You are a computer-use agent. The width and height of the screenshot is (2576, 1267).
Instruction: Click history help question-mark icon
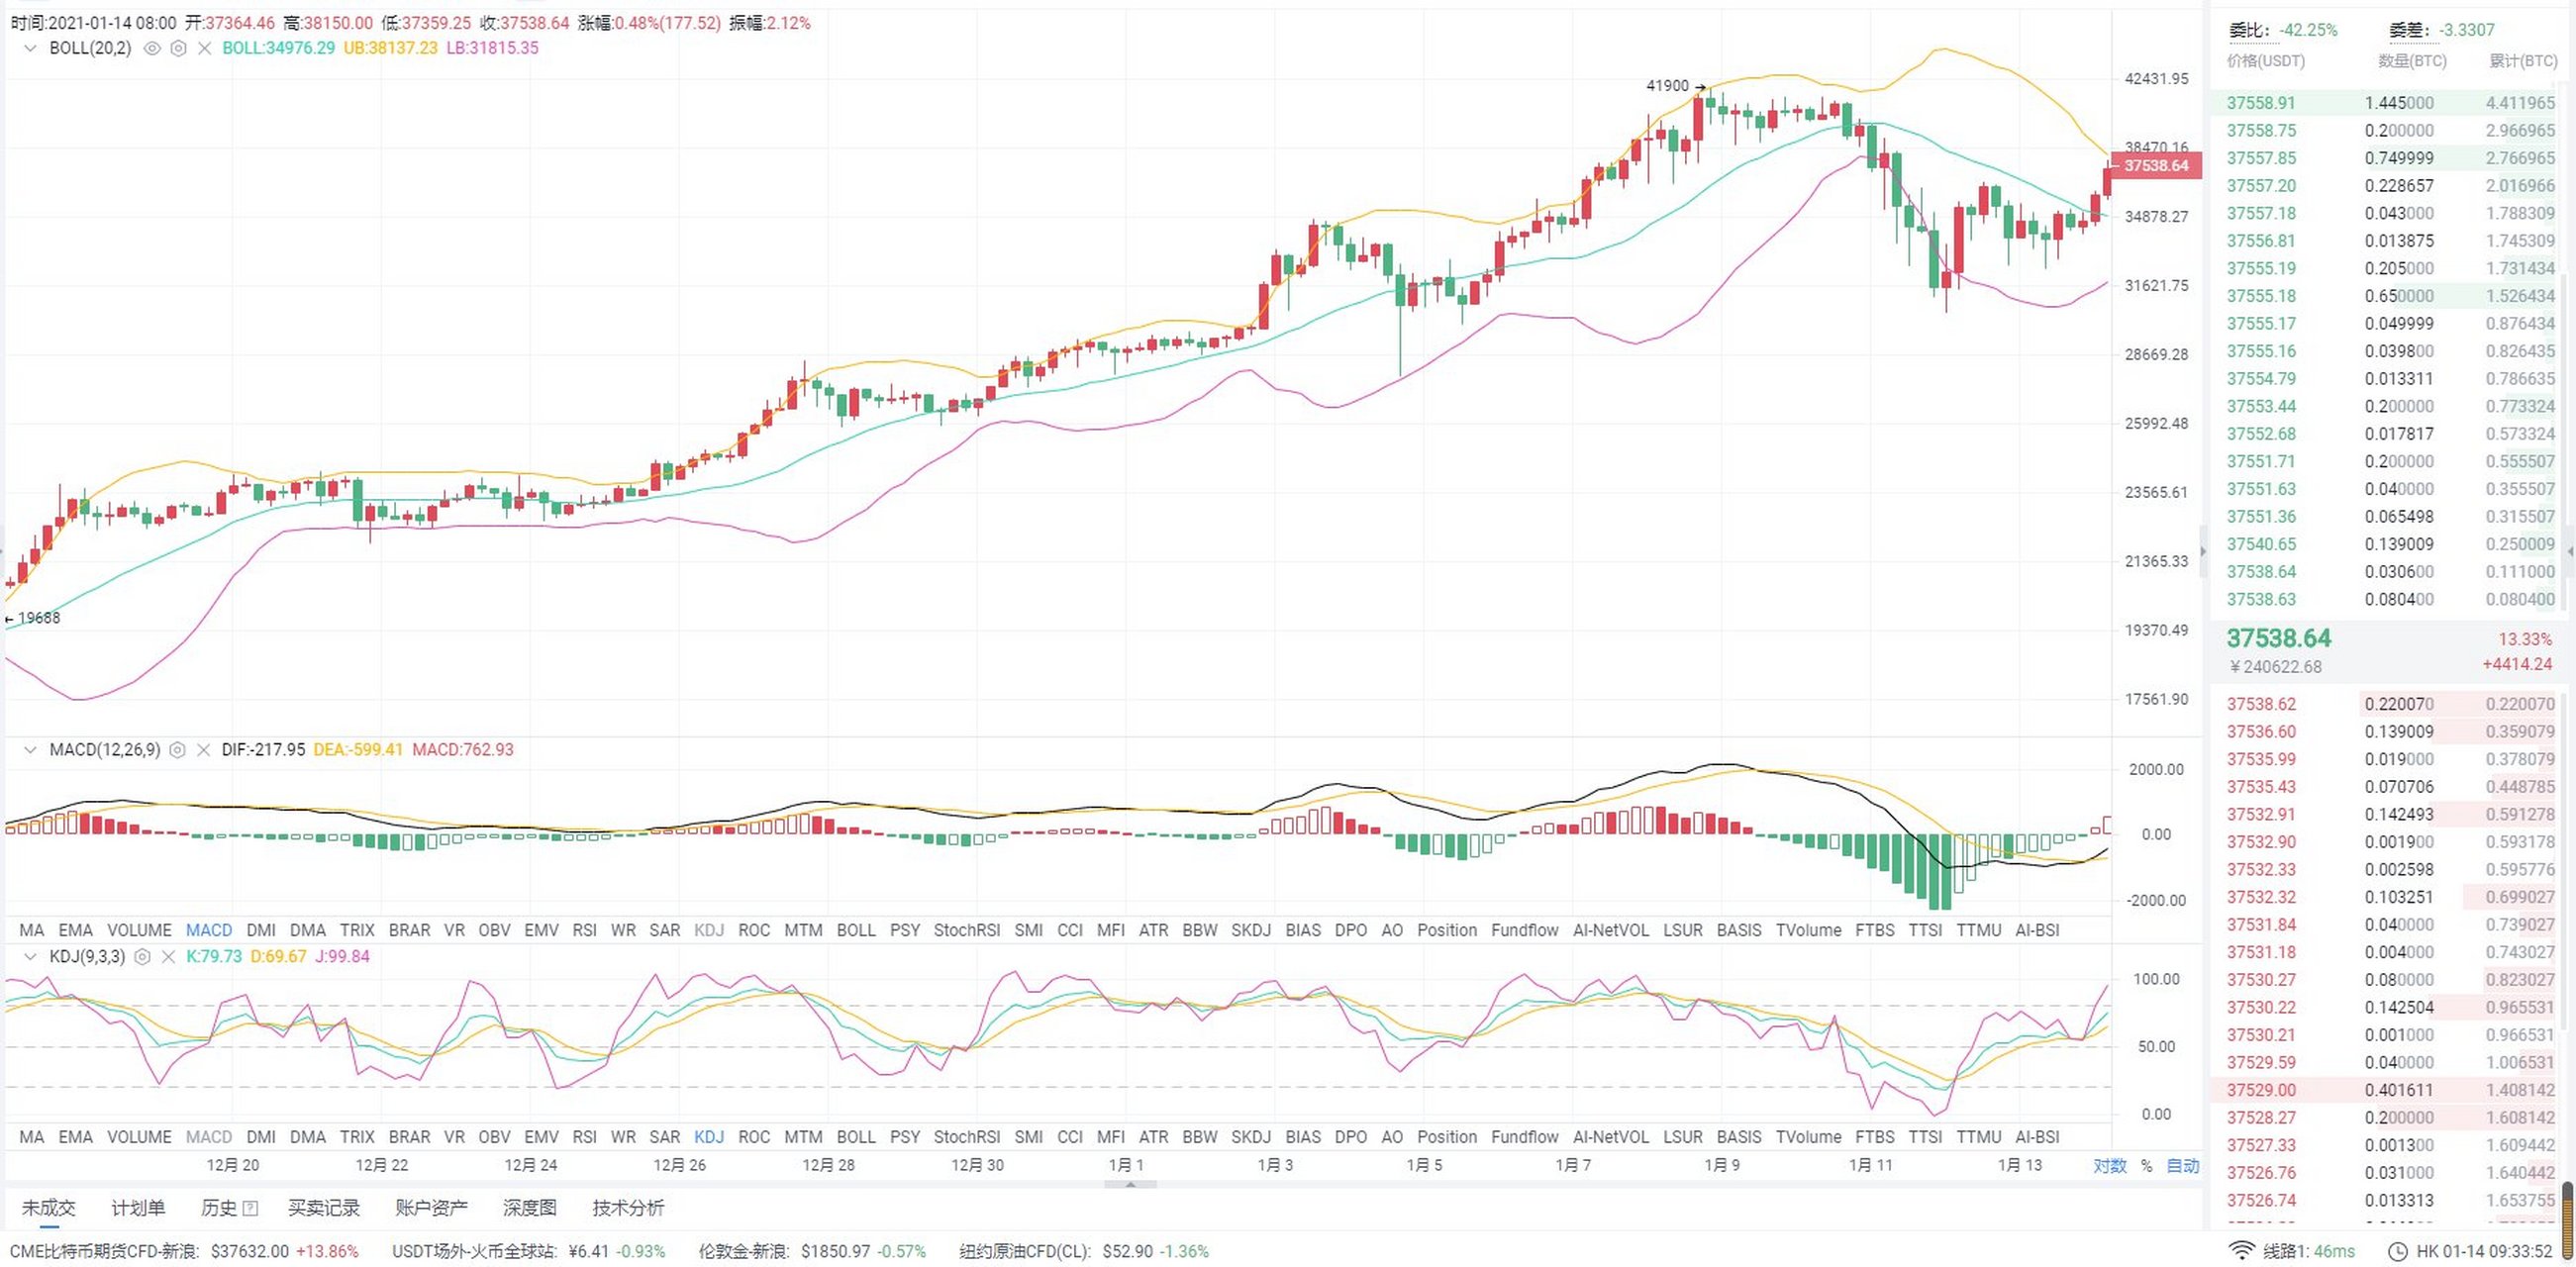coord(251,1208)
